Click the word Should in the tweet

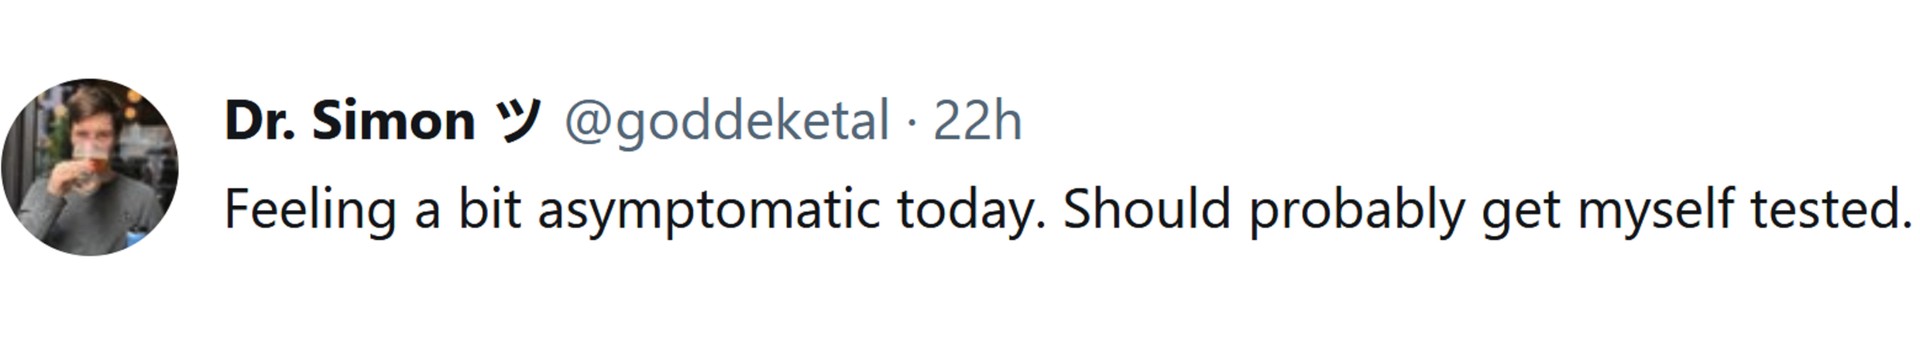1146,209
